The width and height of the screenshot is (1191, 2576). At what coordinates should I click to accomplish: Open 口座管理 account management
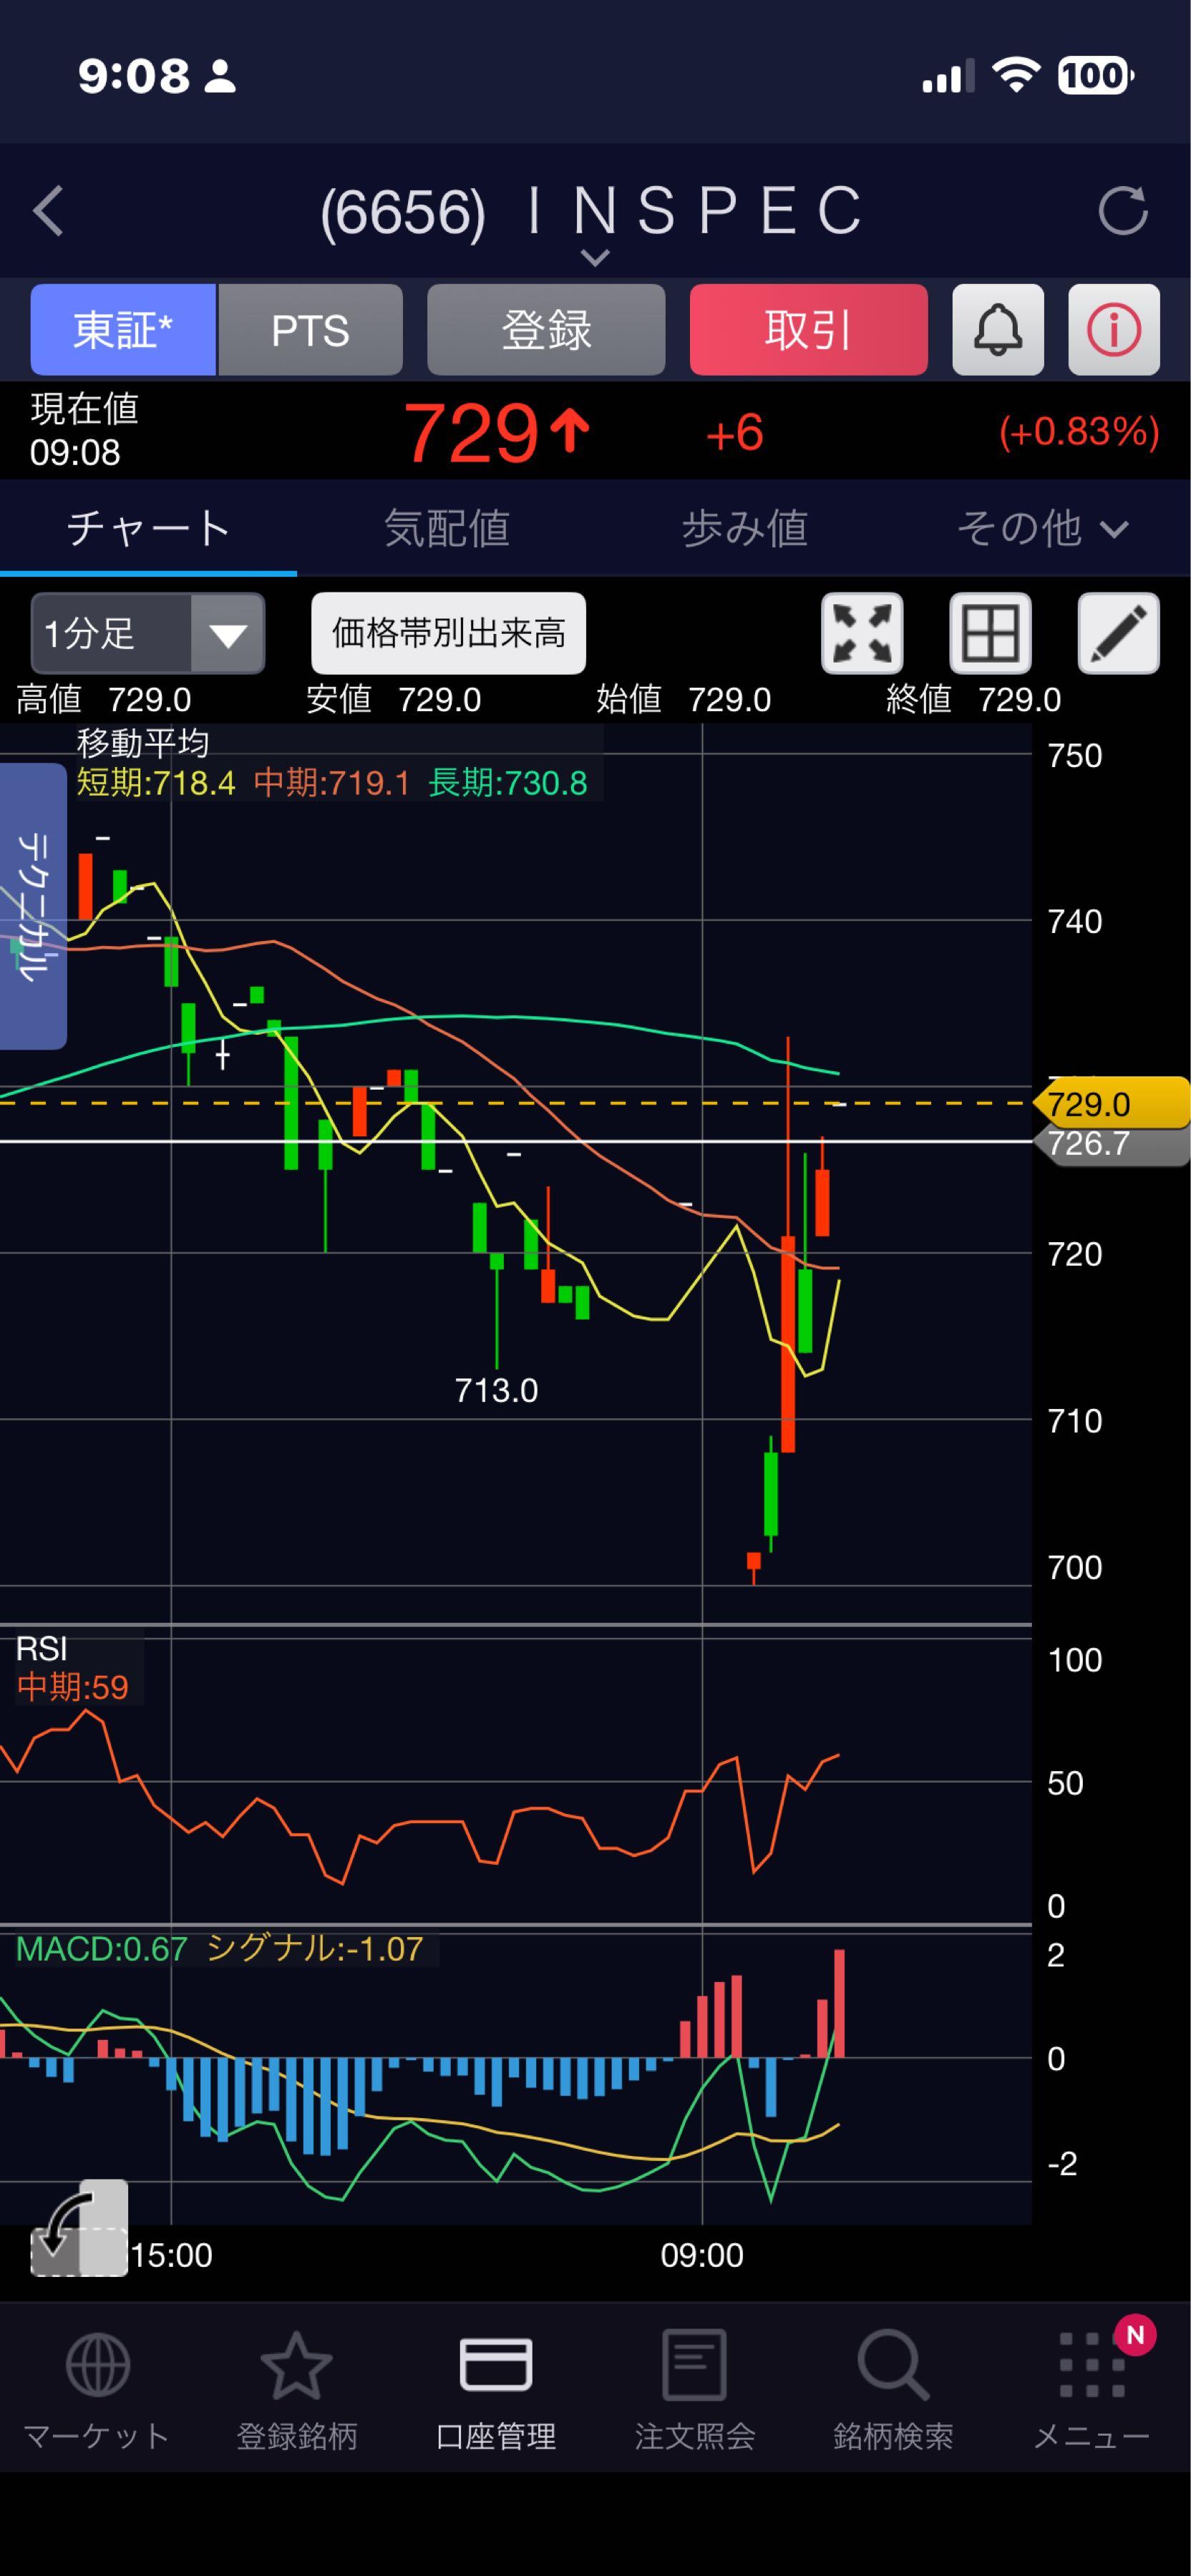496,2391
